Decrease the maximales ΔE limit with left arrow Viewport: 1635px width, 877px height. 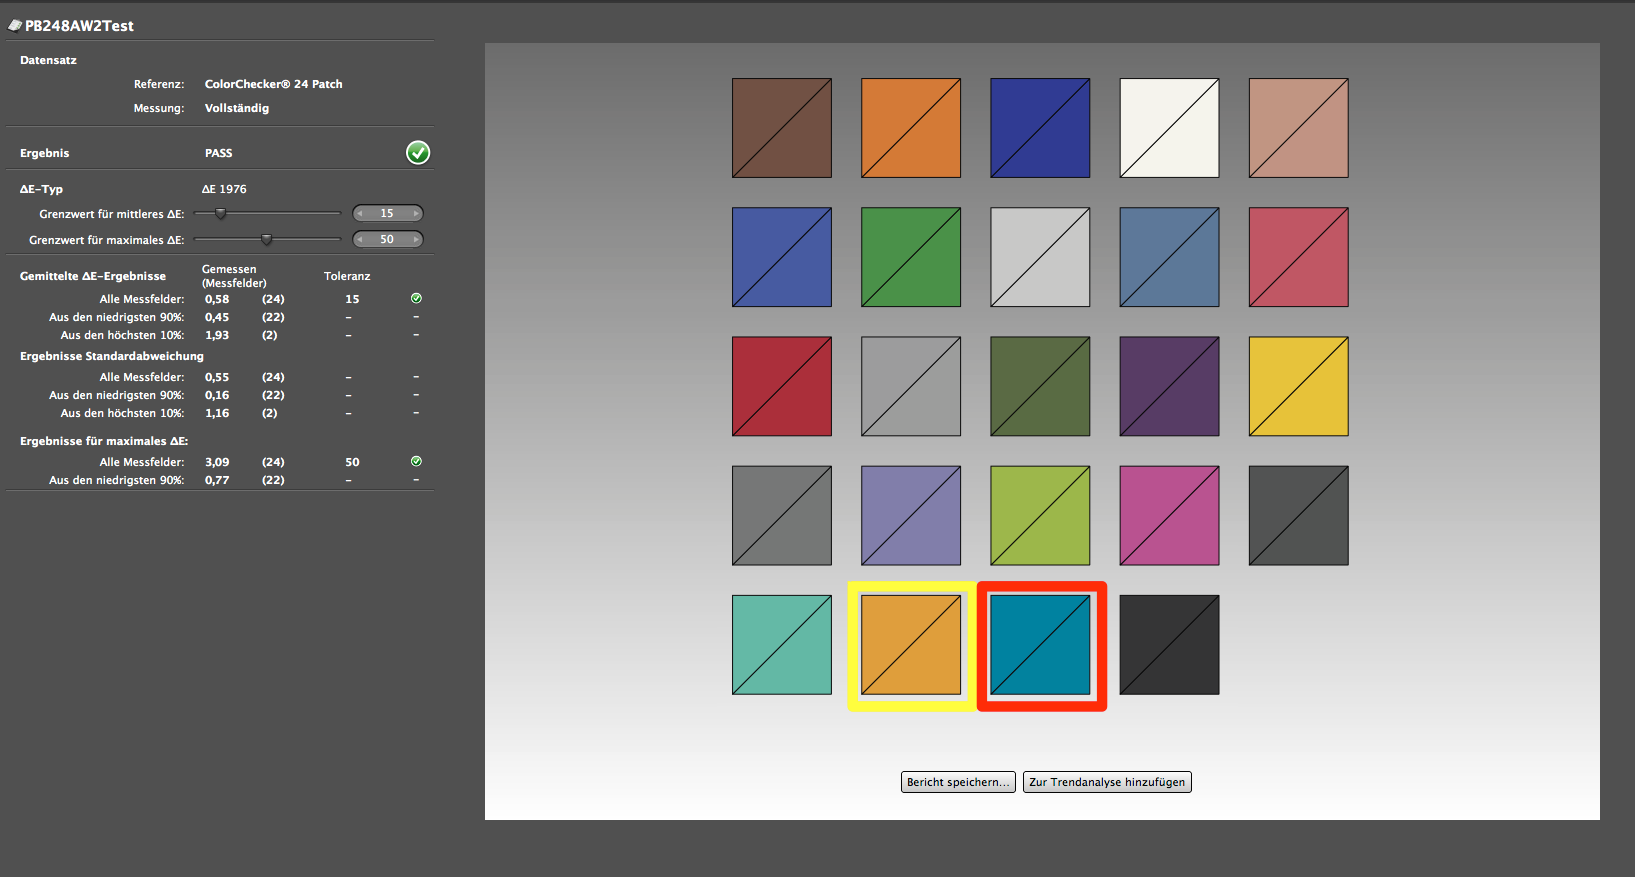click(x=360, y=239)
